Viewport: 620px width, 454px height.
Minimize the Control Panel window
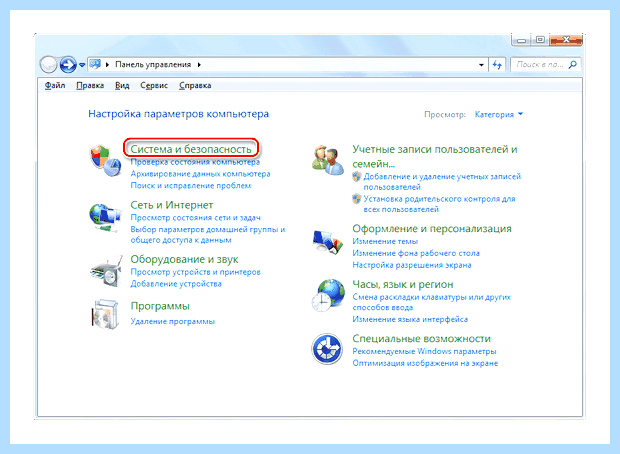pos(522,40)
